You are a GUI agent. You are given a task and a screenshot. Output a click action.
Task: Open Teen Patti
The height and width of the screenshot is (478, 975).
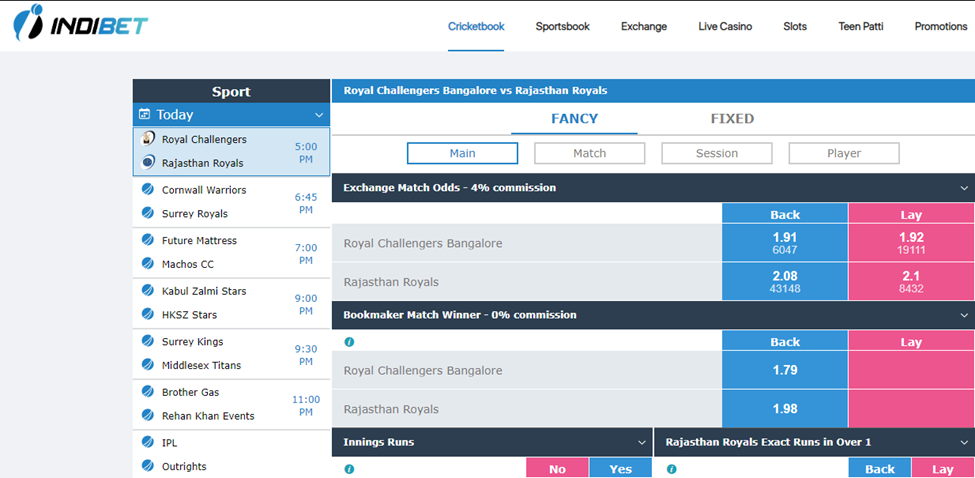coord(861,27)
